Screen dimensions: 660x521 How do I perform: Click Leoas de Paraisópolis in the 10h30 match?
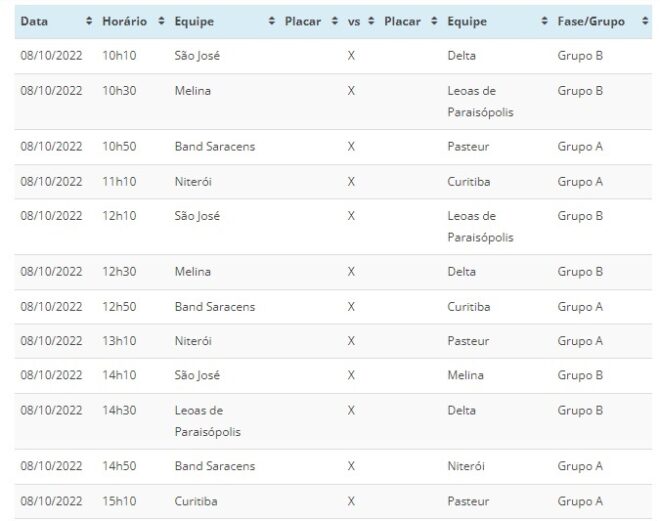point(480,101)
